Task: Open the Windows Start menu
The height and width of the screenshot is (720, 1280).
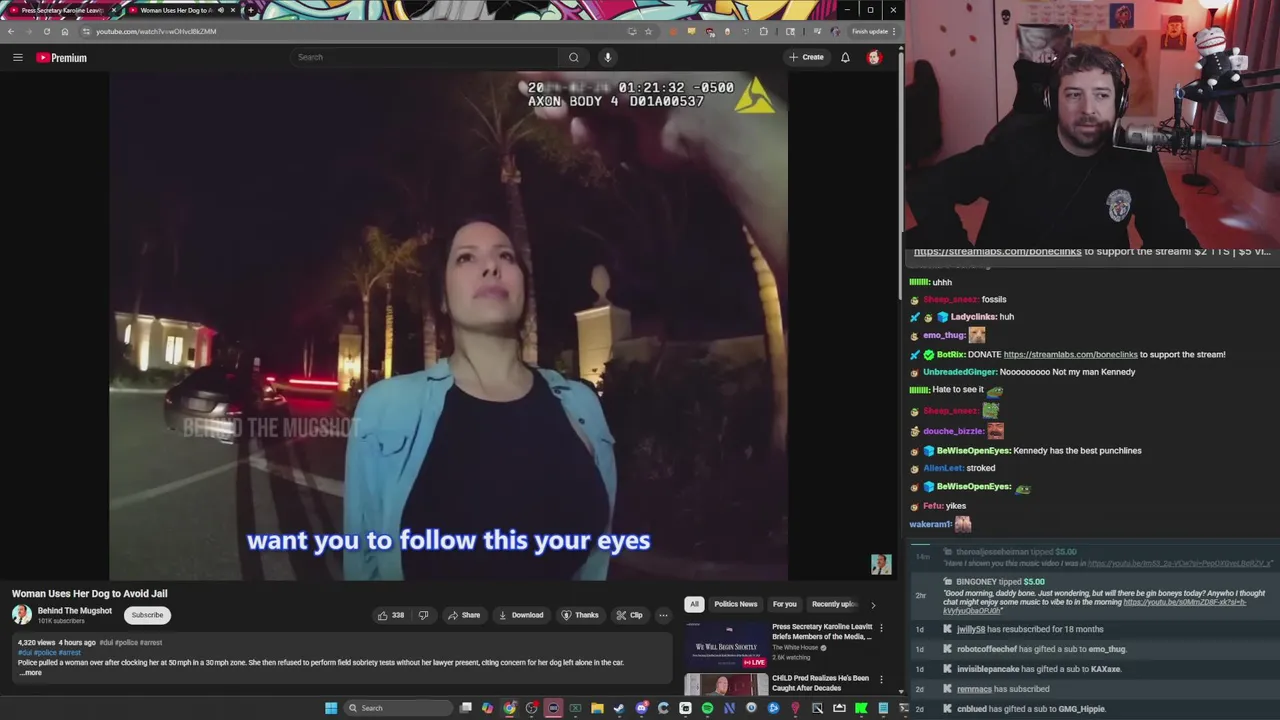Action: 331,708
